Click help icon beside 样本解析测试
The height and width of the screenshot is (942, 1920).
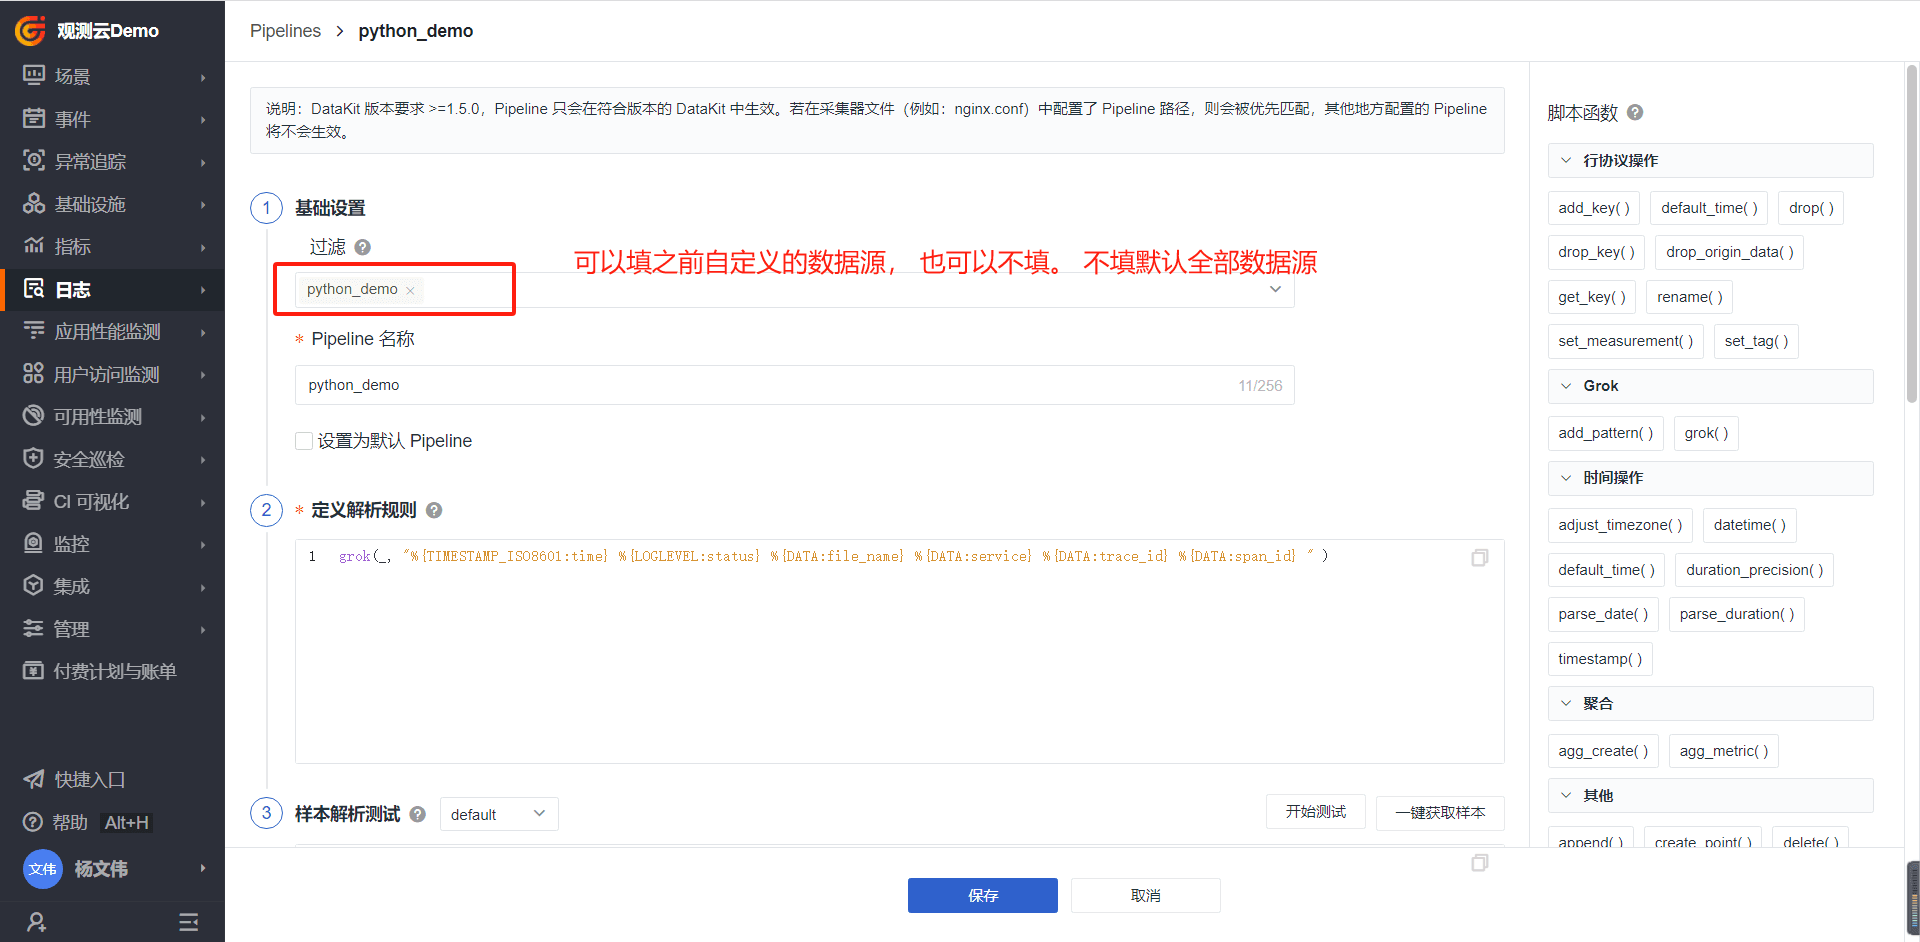pos(418,814)
